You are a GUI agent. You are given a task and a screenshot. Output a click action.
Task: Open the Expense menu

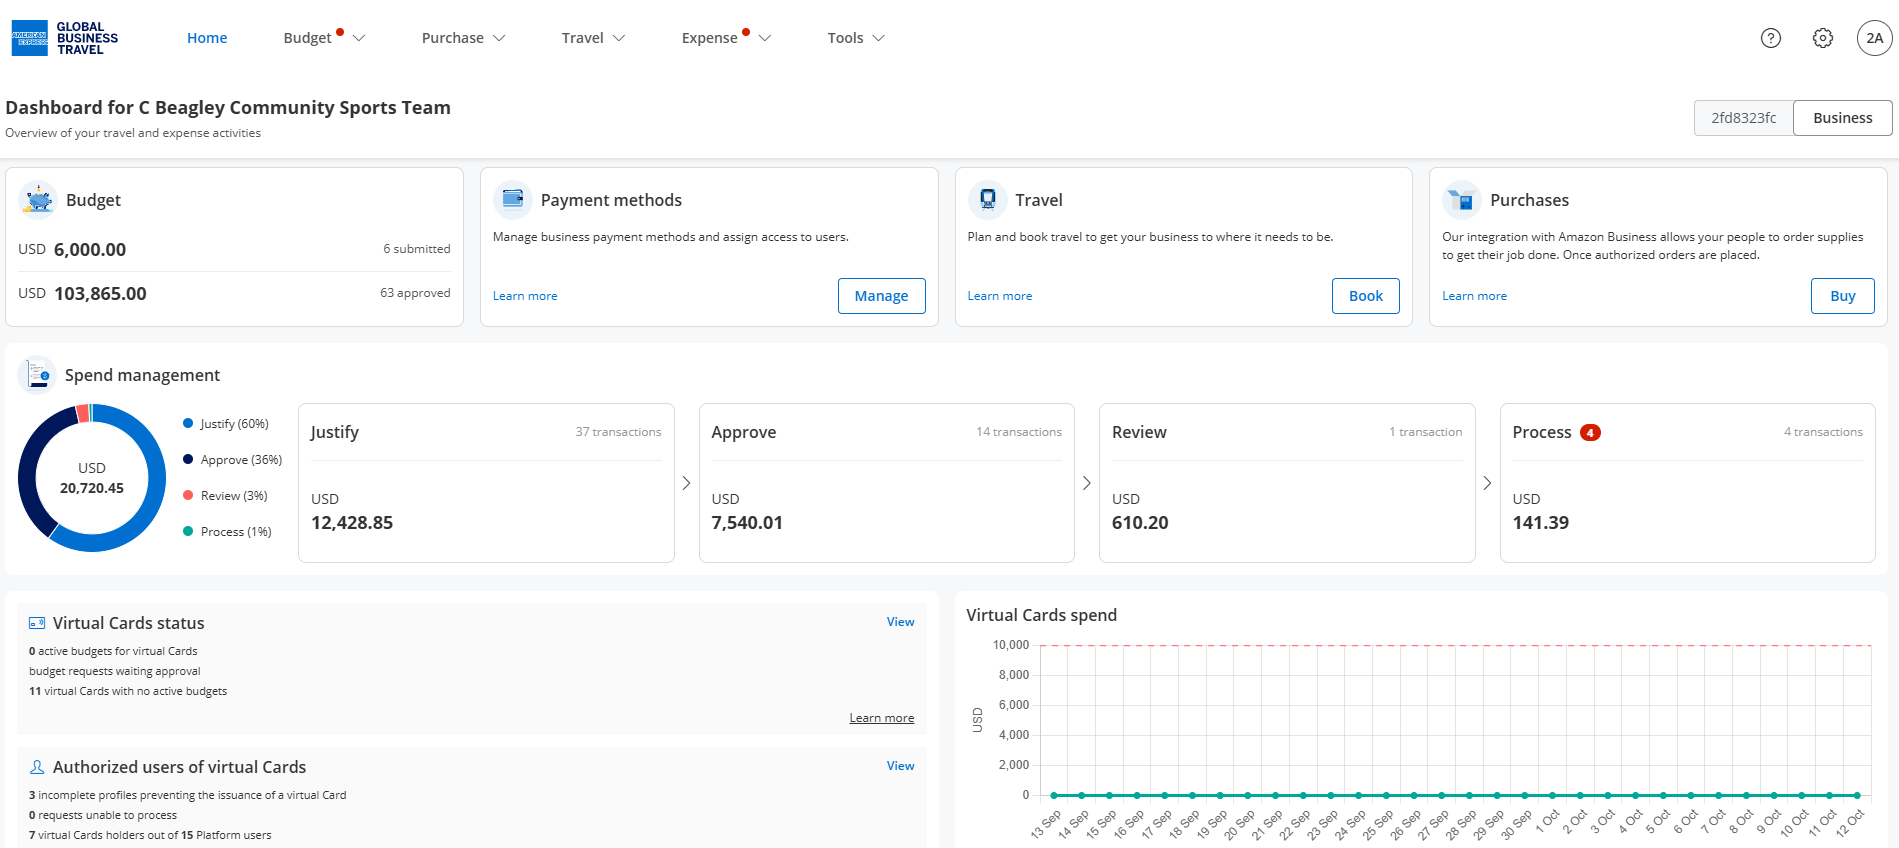[x=709, y=38]
